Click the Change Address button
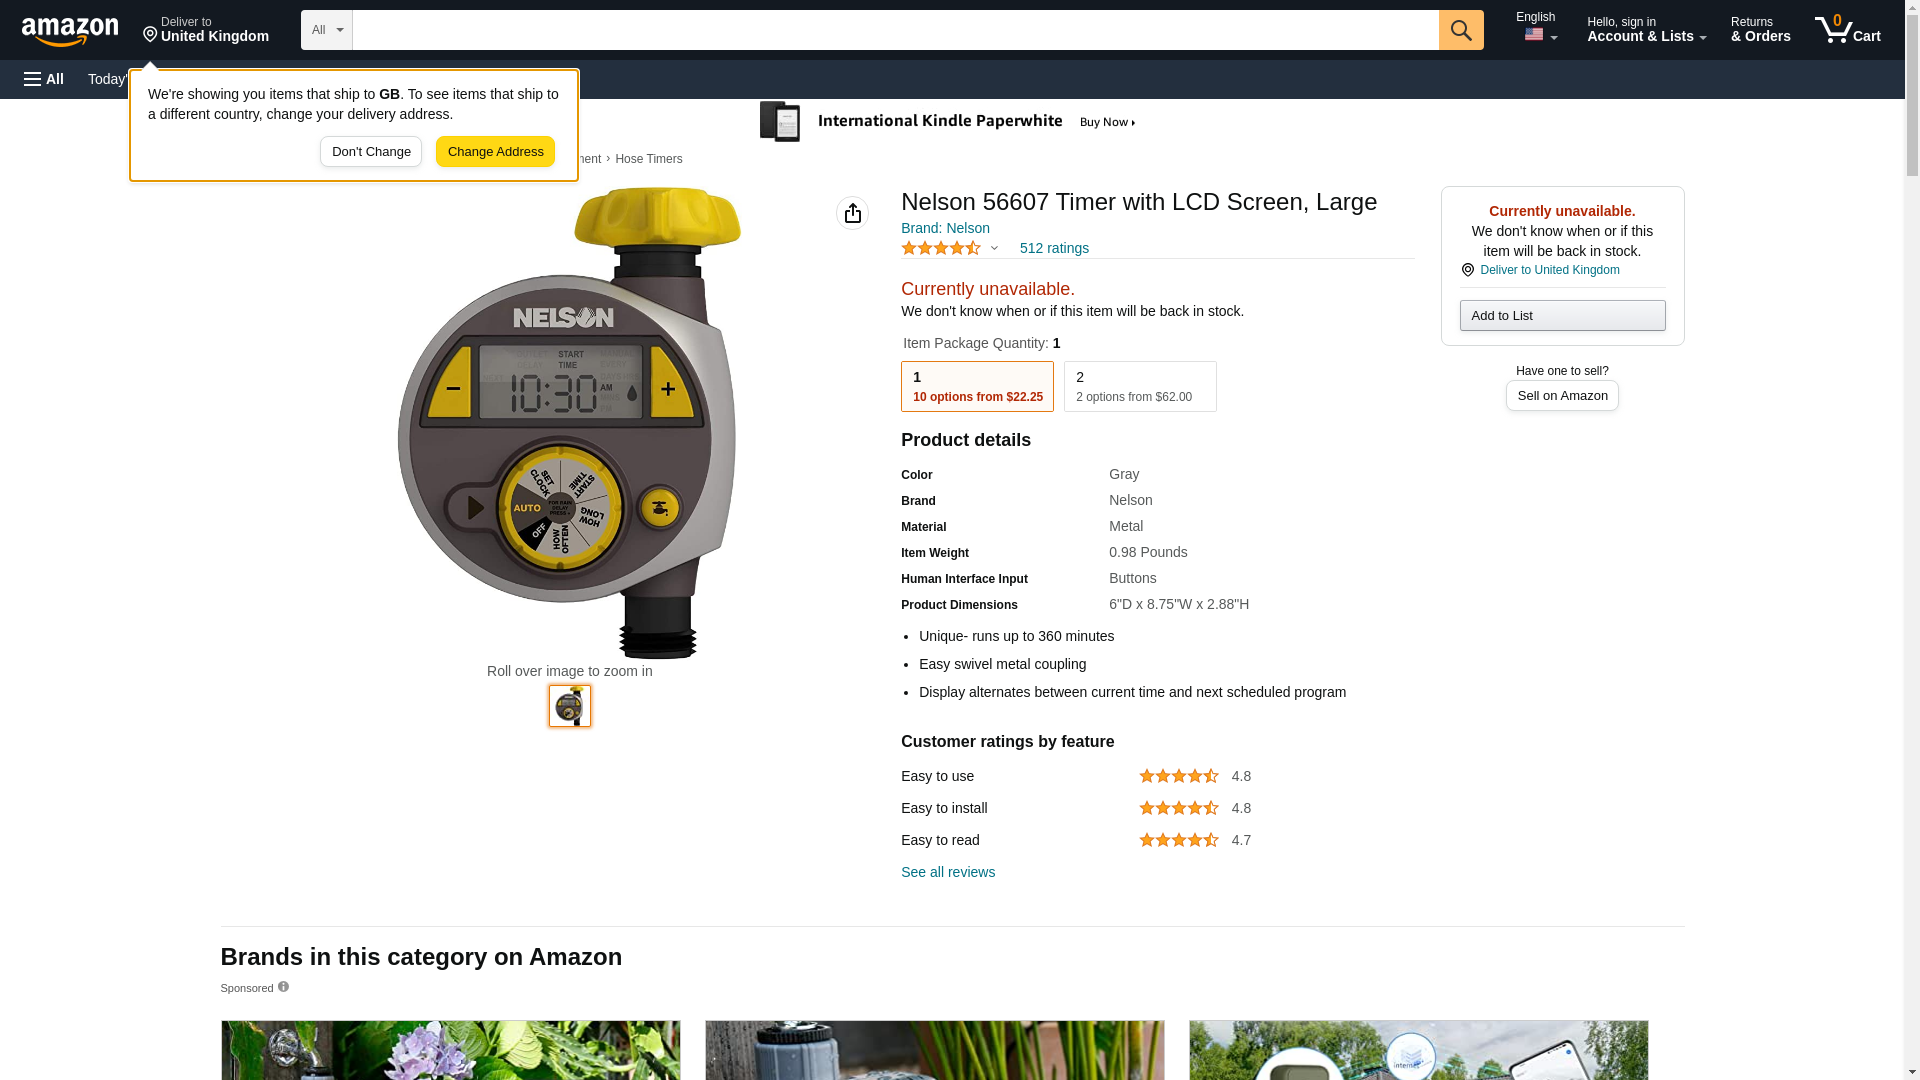Viewport: 1920px width, 1080px height. (x=495, y=152)
